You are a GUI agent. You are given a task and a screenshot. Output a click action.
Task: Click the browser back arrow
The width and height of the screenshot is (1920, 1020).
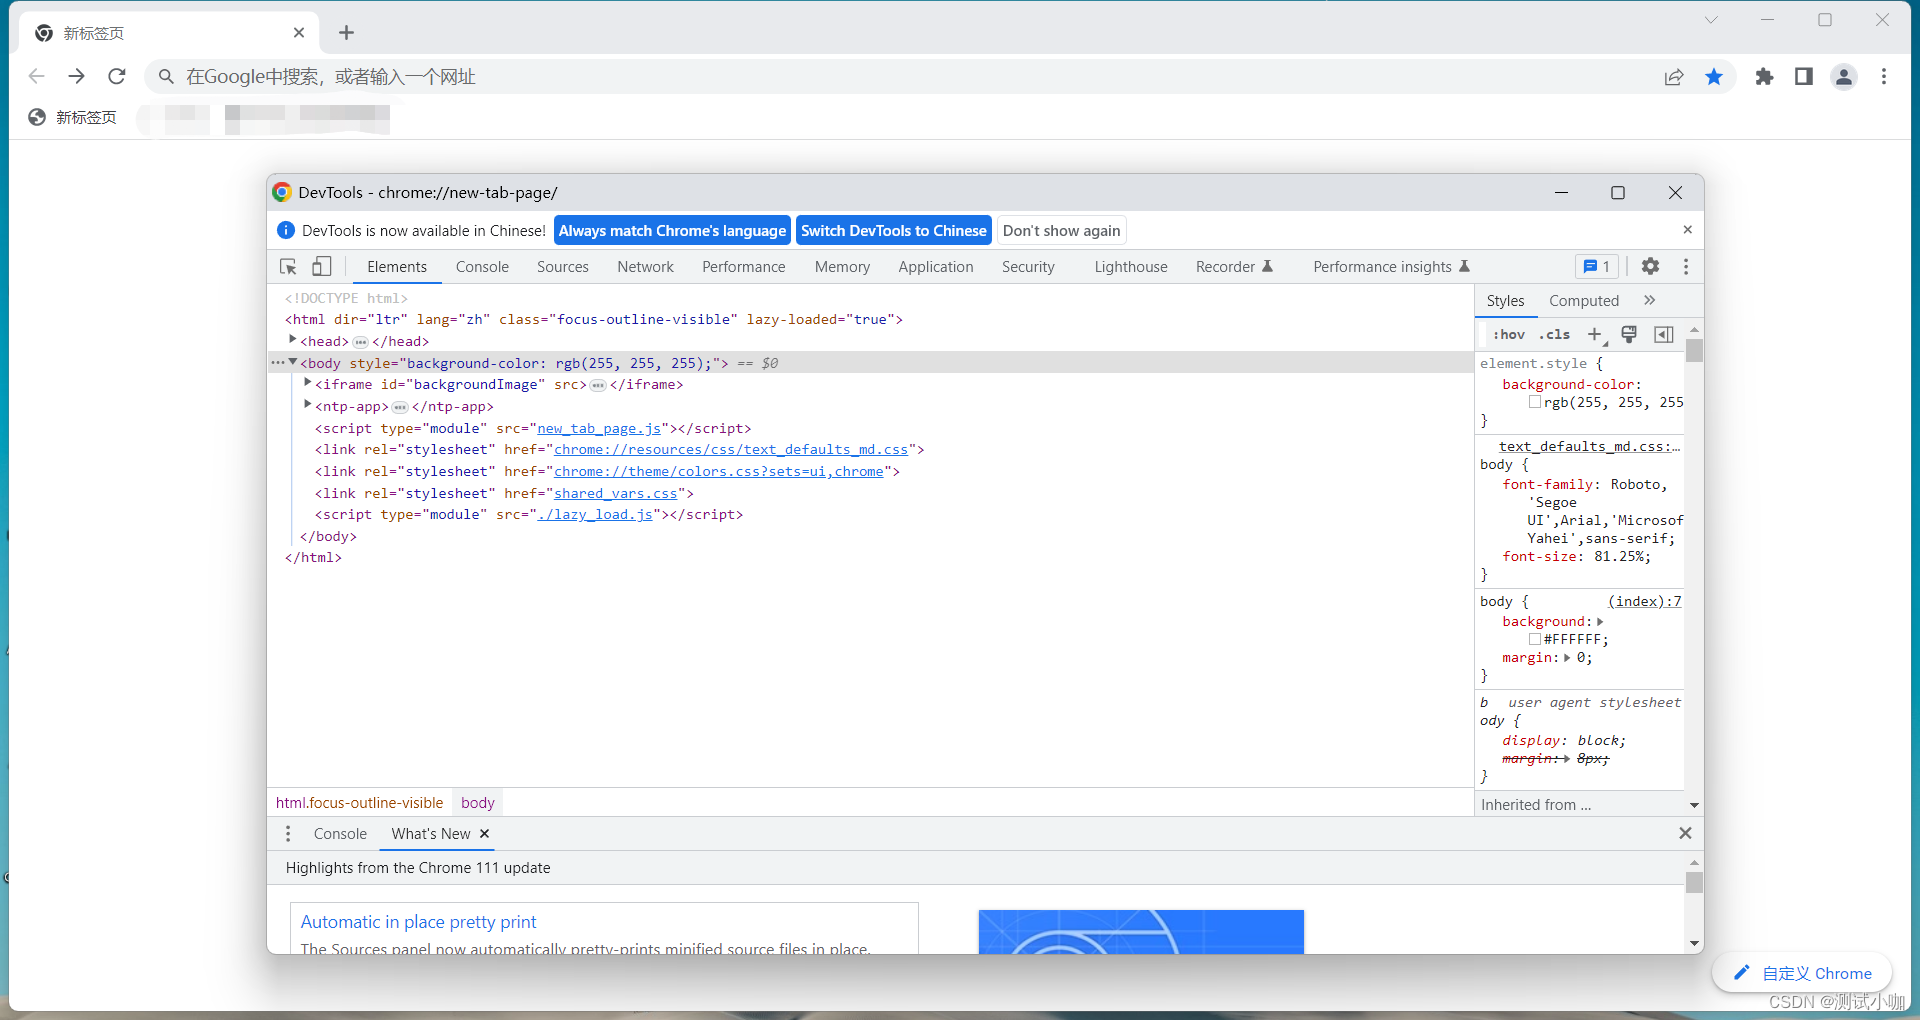pos(37,76)
